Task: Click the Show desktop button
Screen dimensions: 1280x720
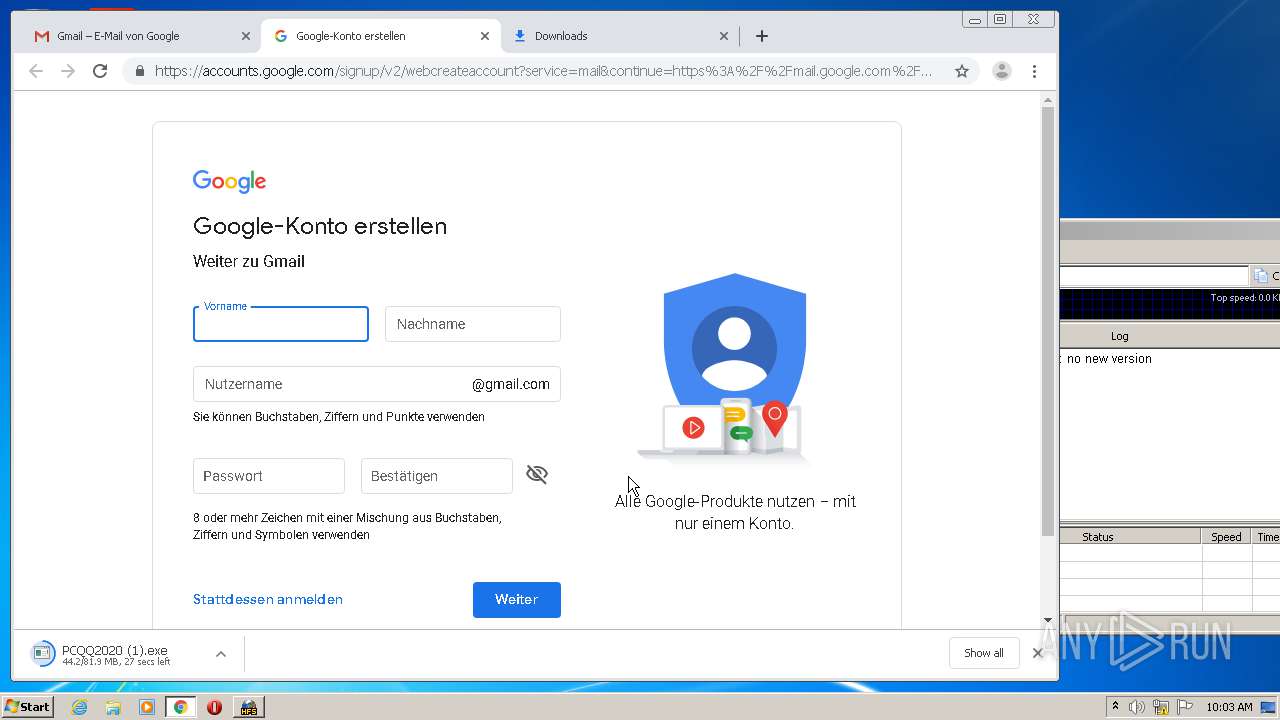Action: (x=1270, y=707)
